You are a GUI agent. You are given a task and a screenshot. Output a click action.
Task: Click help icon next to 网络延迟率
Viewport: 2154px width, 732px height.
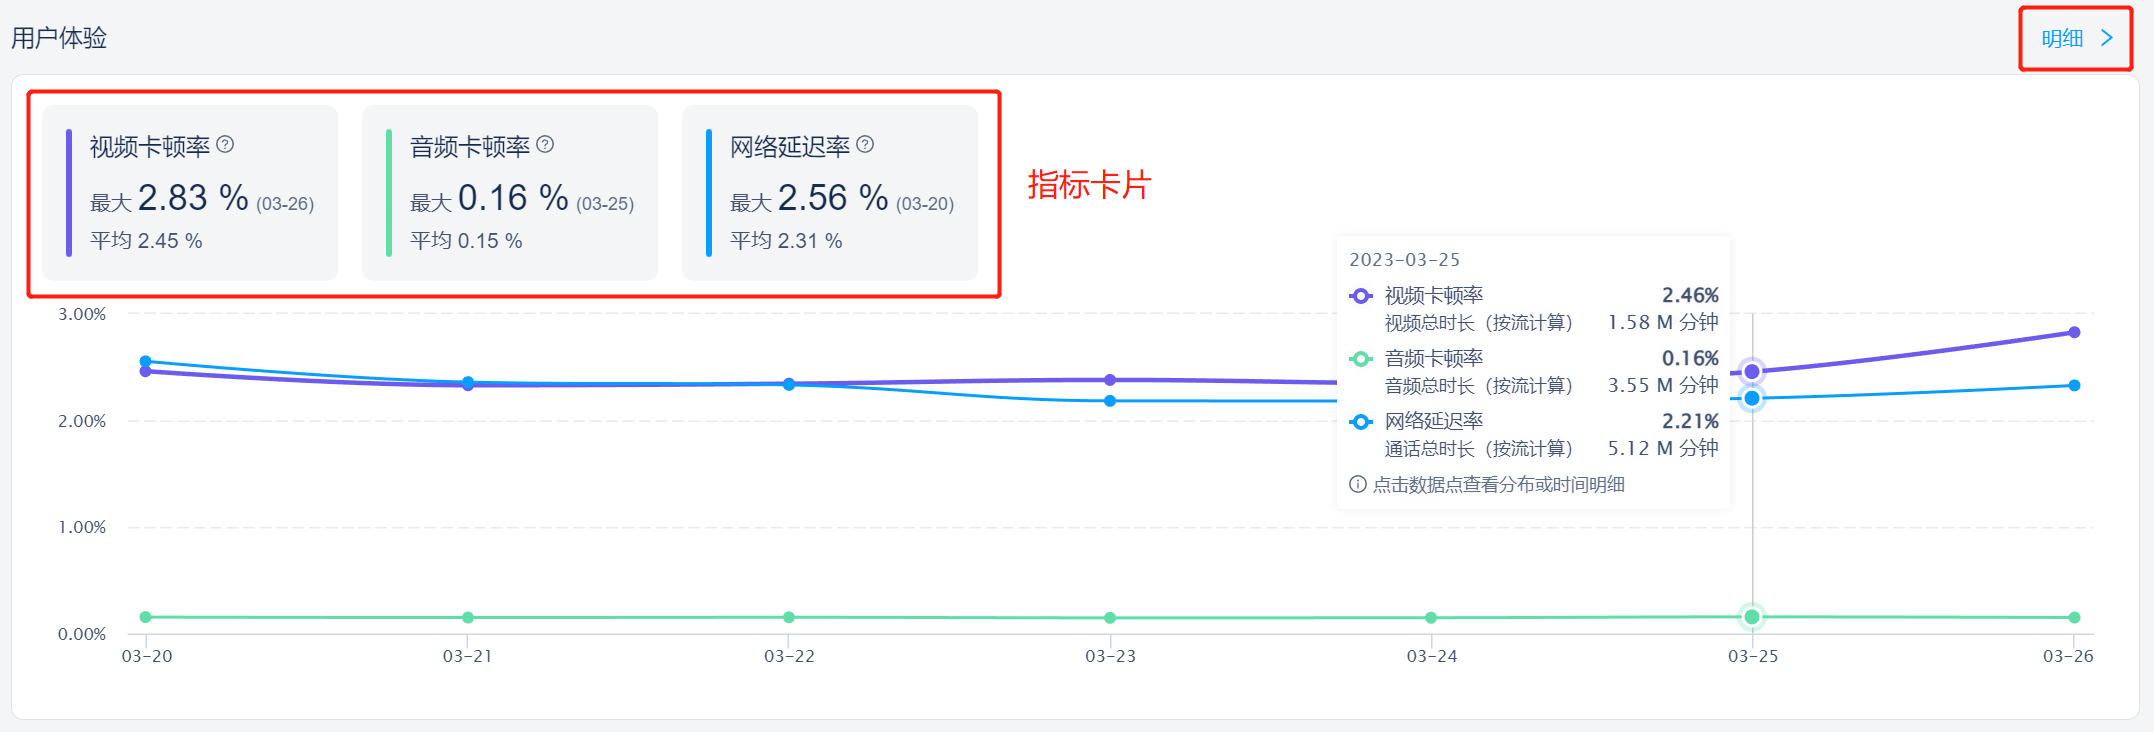click(865, 145)
